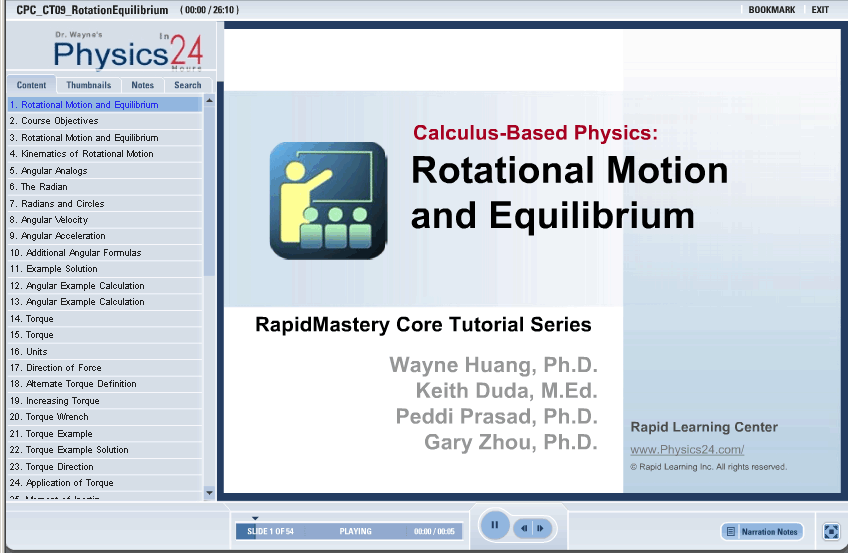Open slide 22 Torque Example Solution
The width and height of the screenshot is (848, 553).
point(69,450)
